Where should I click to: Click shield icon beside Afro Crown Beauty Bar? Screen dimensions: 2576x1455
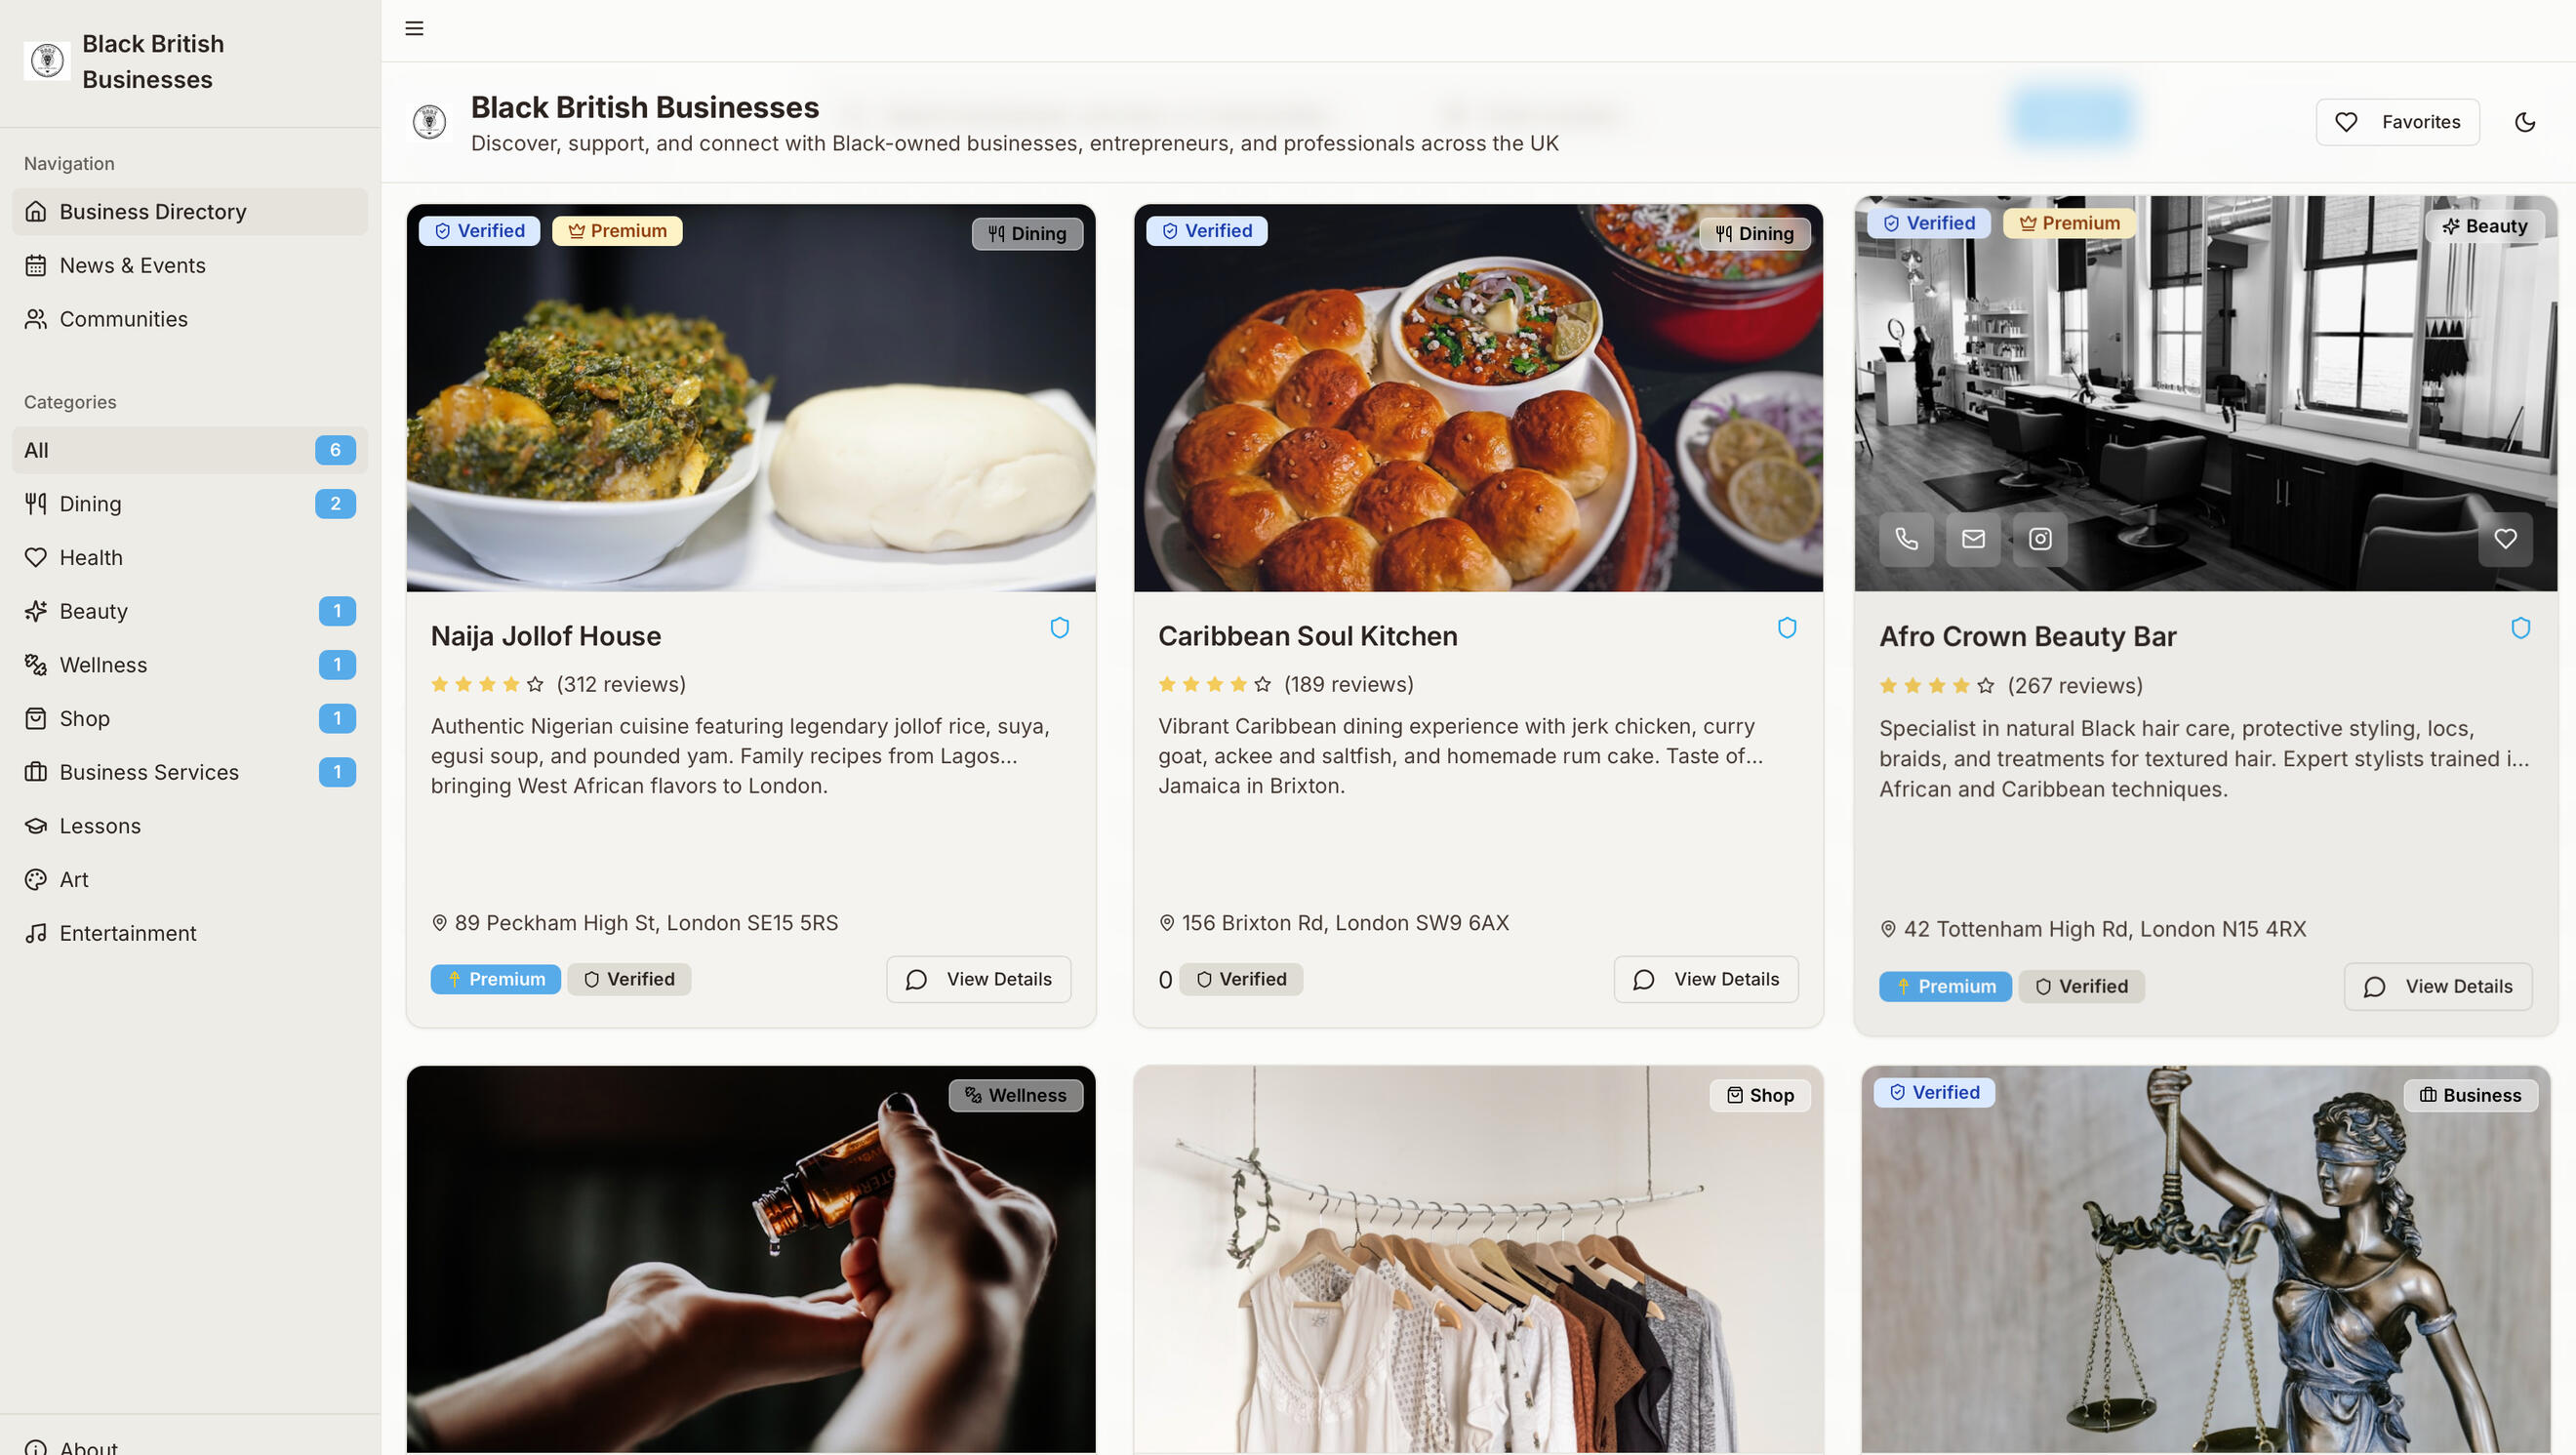click(x=2520, y=628)
